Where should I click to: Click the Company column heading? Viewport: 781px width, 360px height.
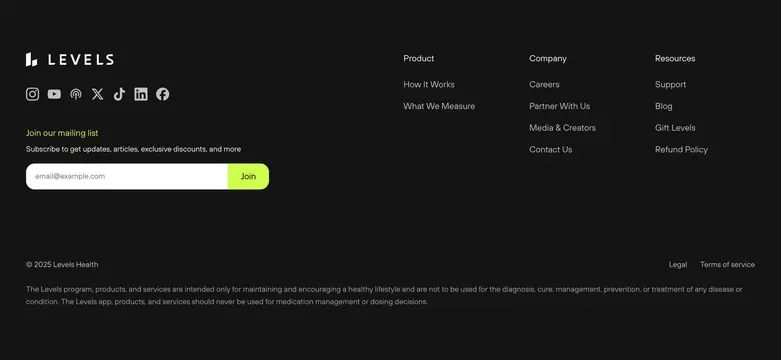pos(548,58)
